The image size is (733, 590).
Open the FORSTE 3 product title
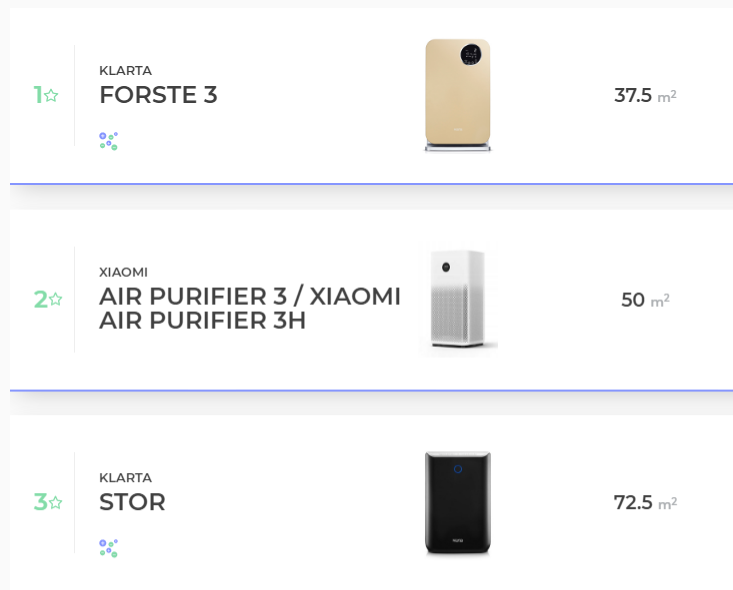coord(158,95)
